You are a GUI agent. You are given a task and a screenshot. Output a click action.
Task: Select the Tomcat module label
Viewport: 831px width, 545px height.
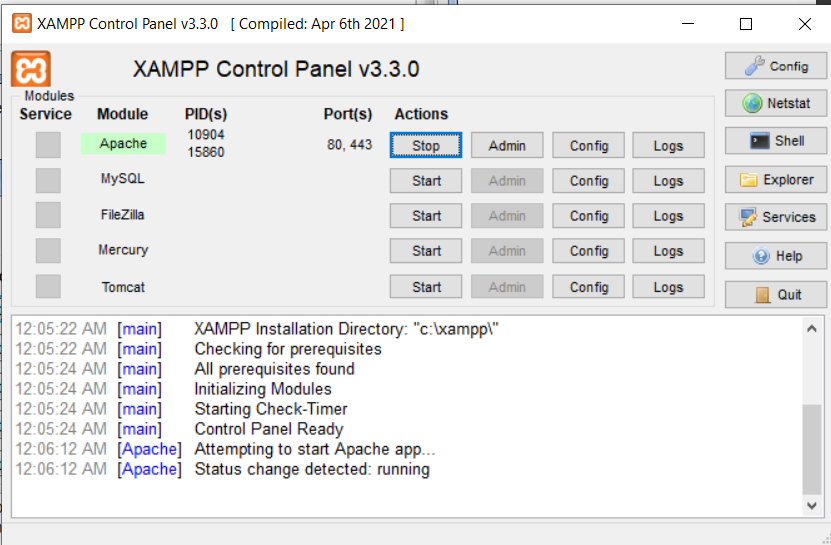pyautogui.click(x=123, y=287)
